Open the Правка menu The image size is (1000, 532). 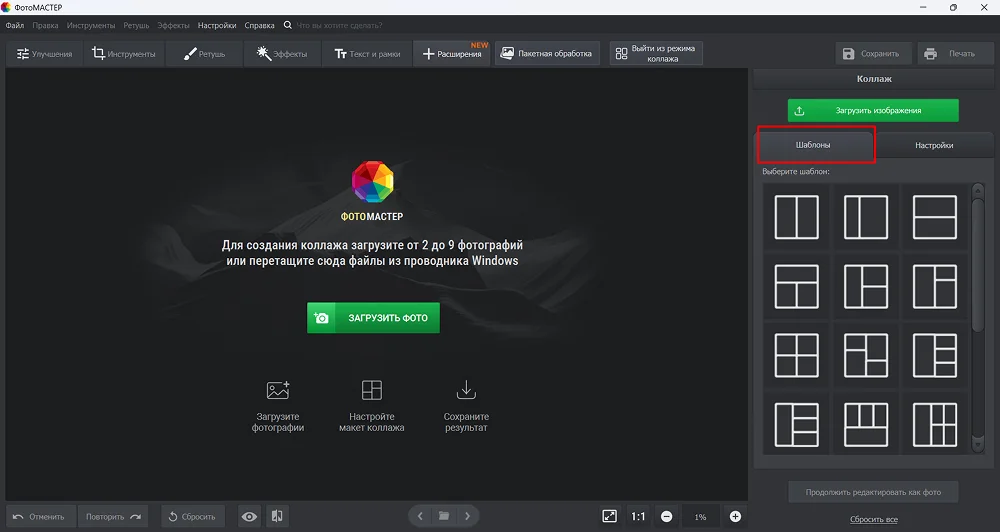tap(45, 26)
